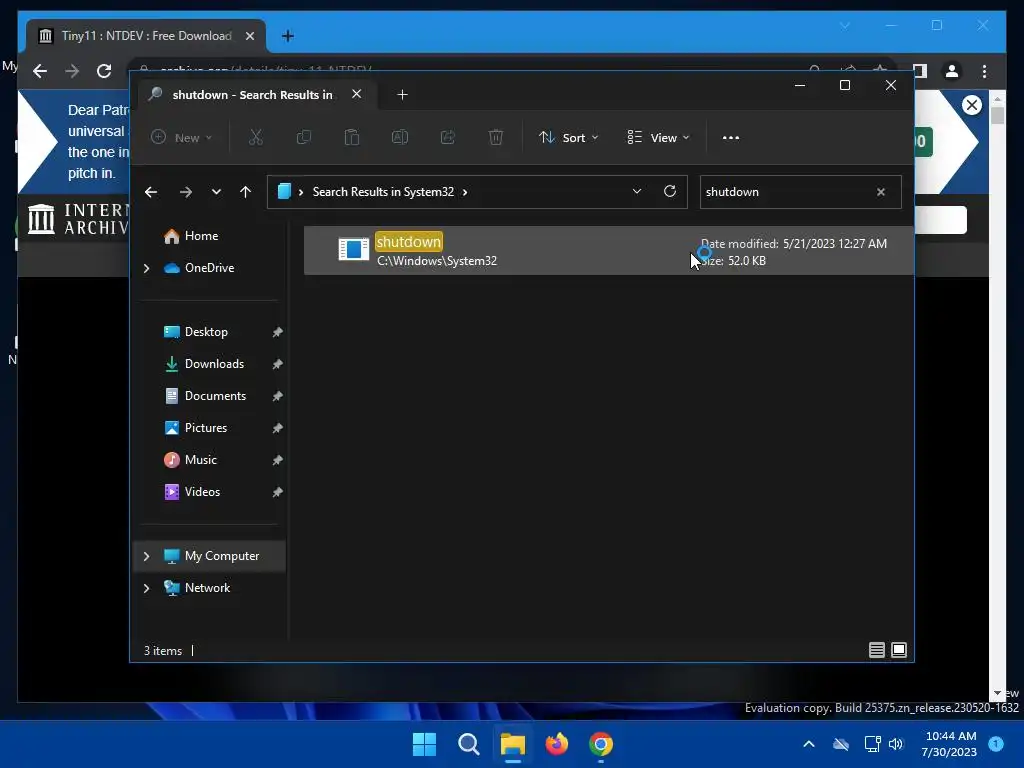Select OneDrive in navigation pane
1024x768 pixels.
tap(209, 268)
